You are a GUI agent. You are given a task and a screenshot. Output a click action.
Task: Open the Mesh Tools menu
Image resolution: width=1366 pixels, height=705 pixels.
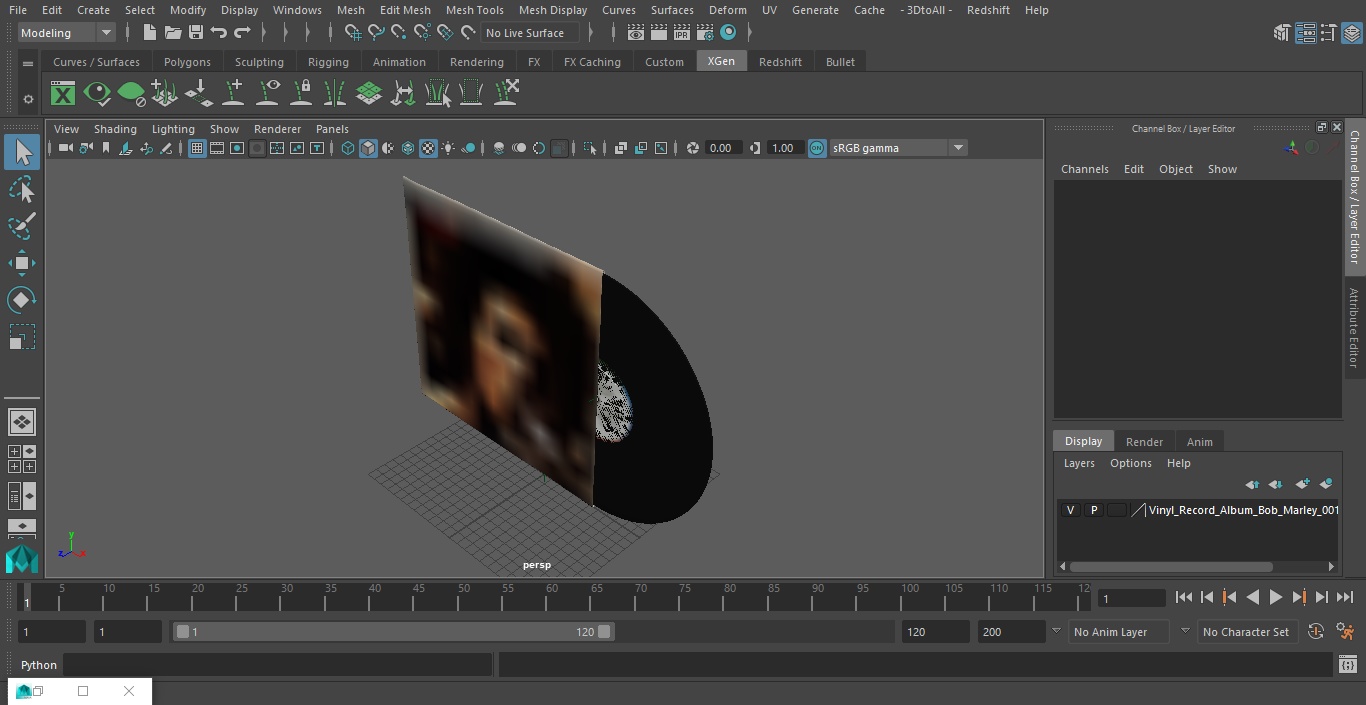(474, 10)
